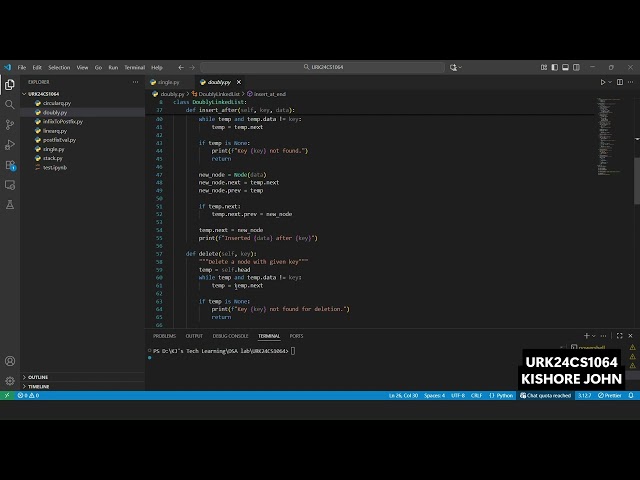Open editor More Actions ellipsis
Screen dimensions: 640x480
coord(631,82)
